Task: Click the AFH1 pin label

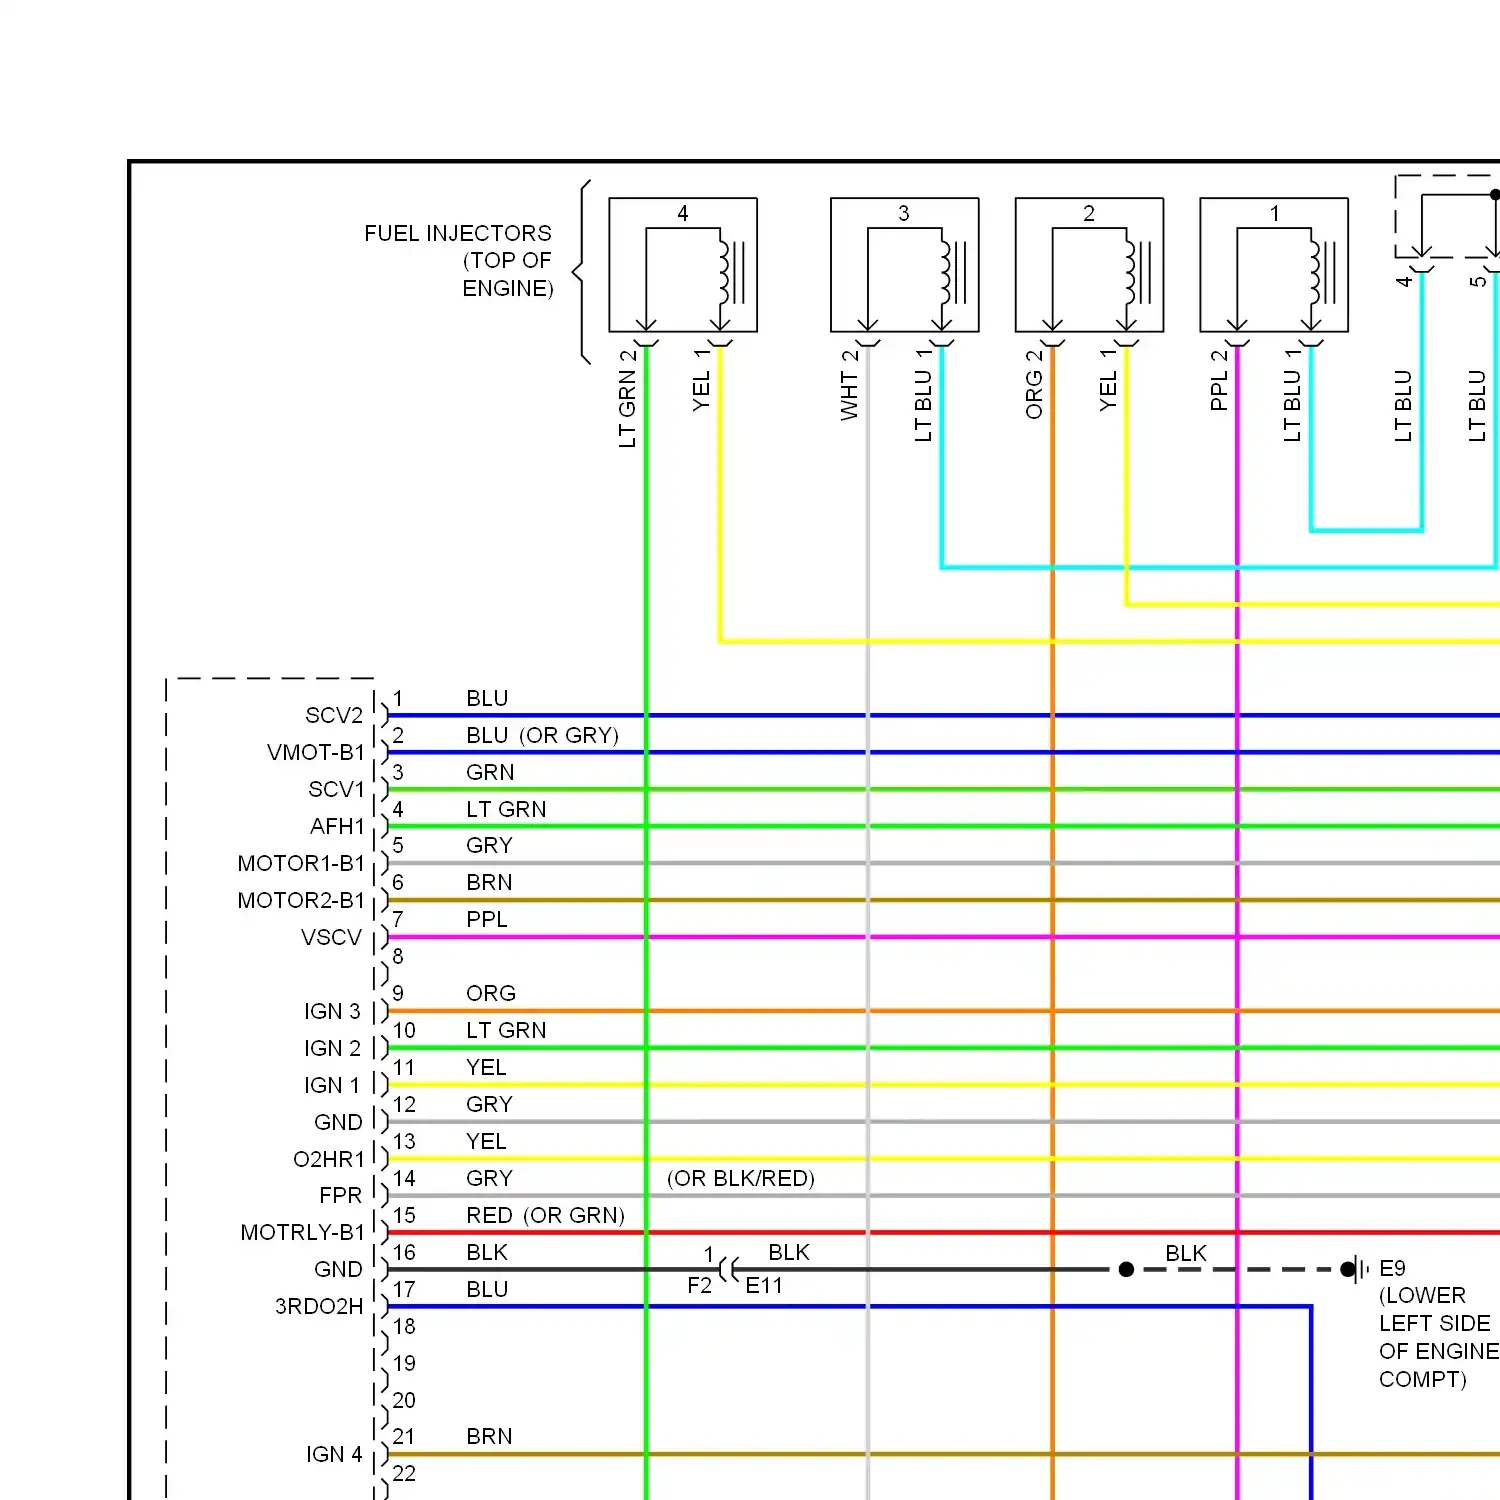Action: pyautogui.click(x=338, y=827)
